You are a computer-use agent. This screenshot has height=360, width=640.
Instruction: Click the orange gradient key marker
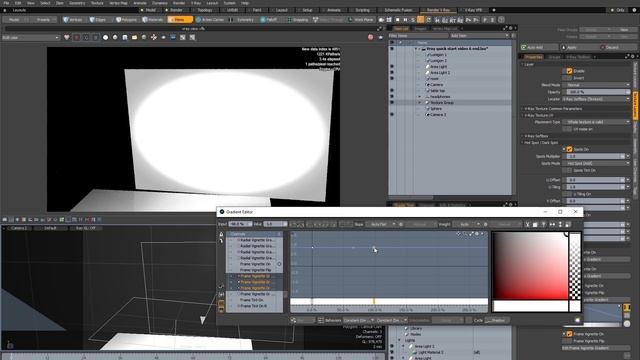pos(374,301)
